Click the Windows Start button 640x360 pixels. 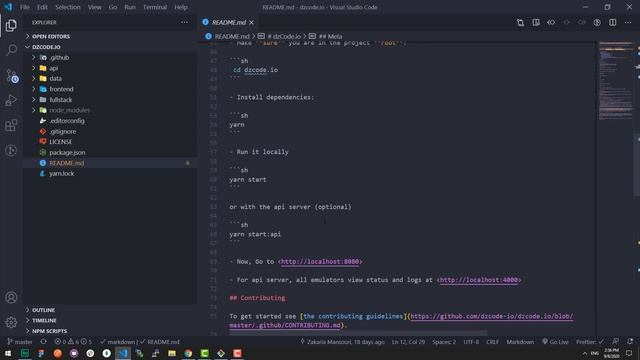[8, 353]
